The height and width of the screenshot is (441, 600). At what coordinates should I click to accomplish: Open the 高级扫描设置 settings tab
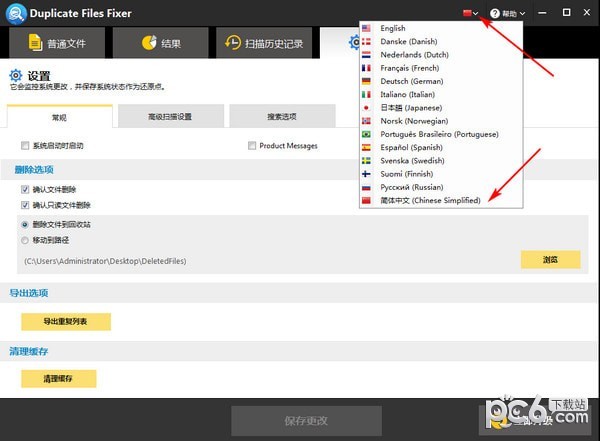click(170, 117)
